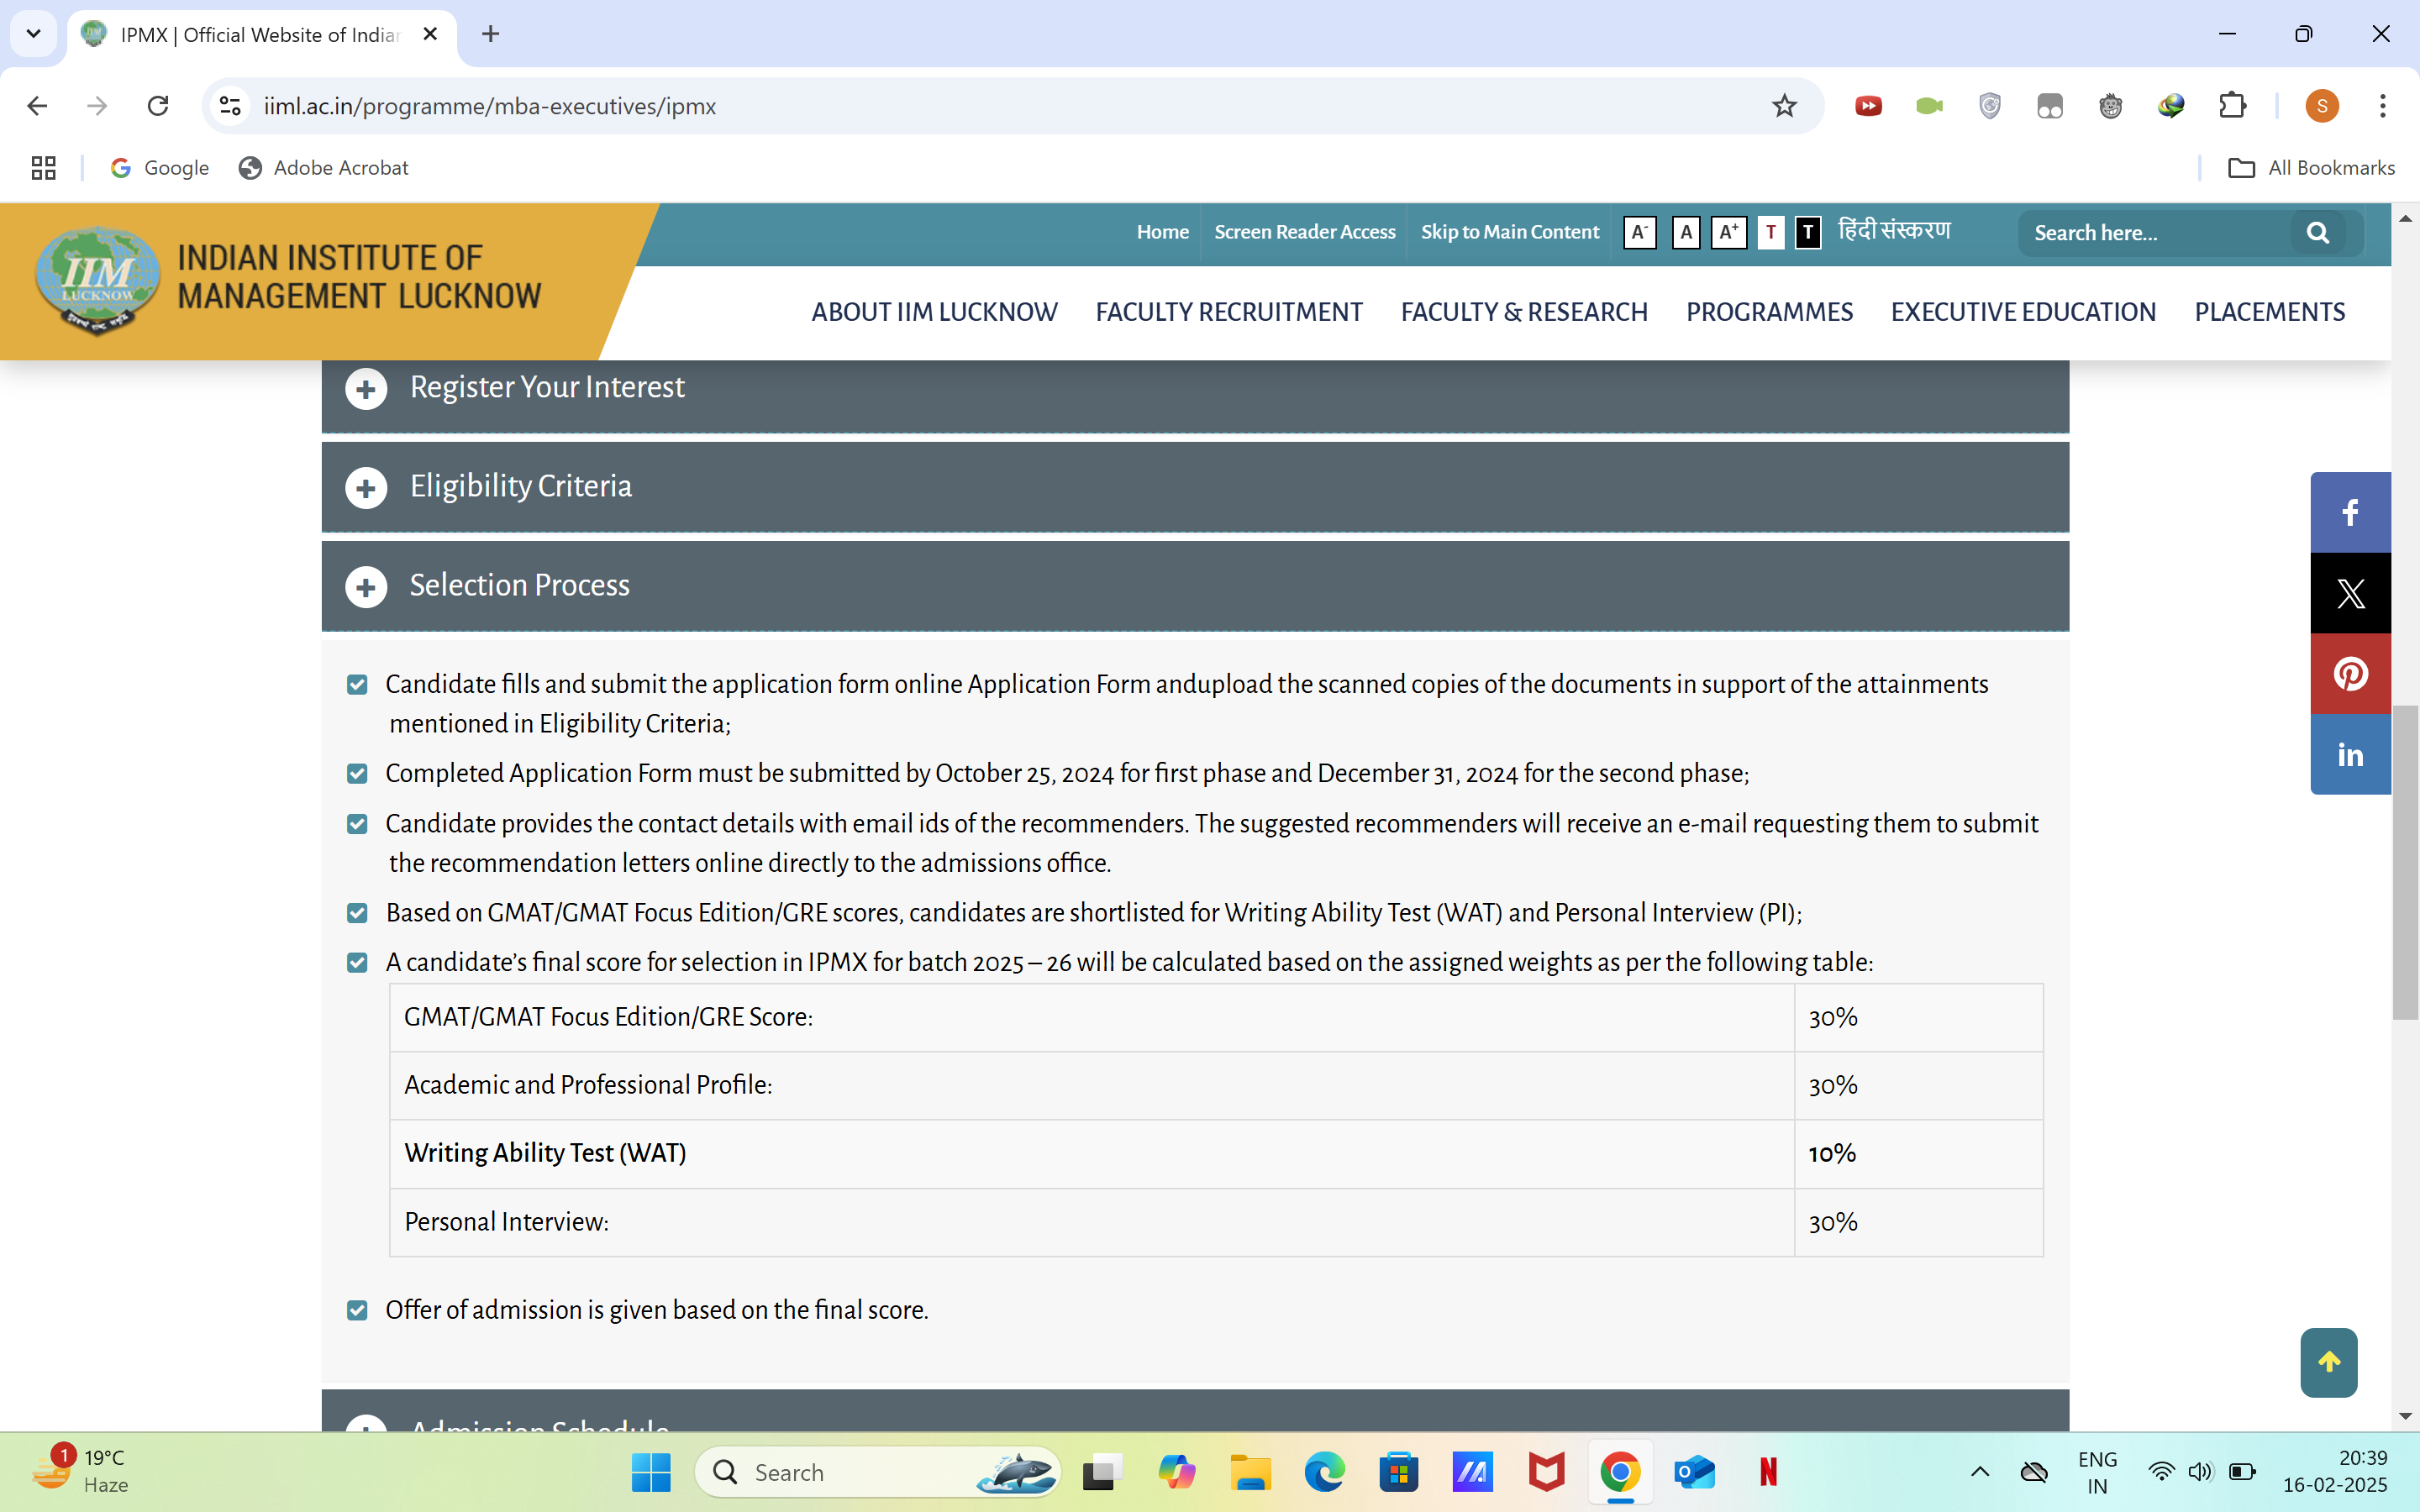Increase font size with A+ button
This screenshot has height=1512, width=2420.
[x=1728, y=233]
